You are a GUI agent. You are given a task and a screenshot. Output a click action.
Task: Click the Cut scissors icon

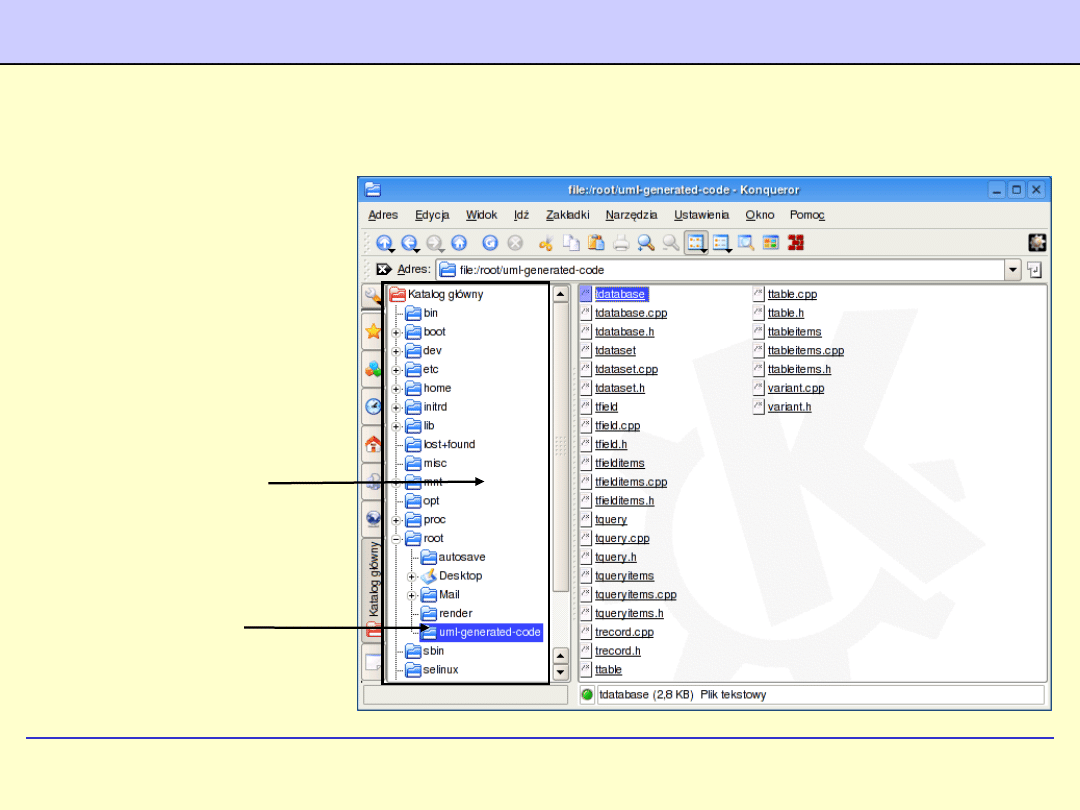point(546,242)
